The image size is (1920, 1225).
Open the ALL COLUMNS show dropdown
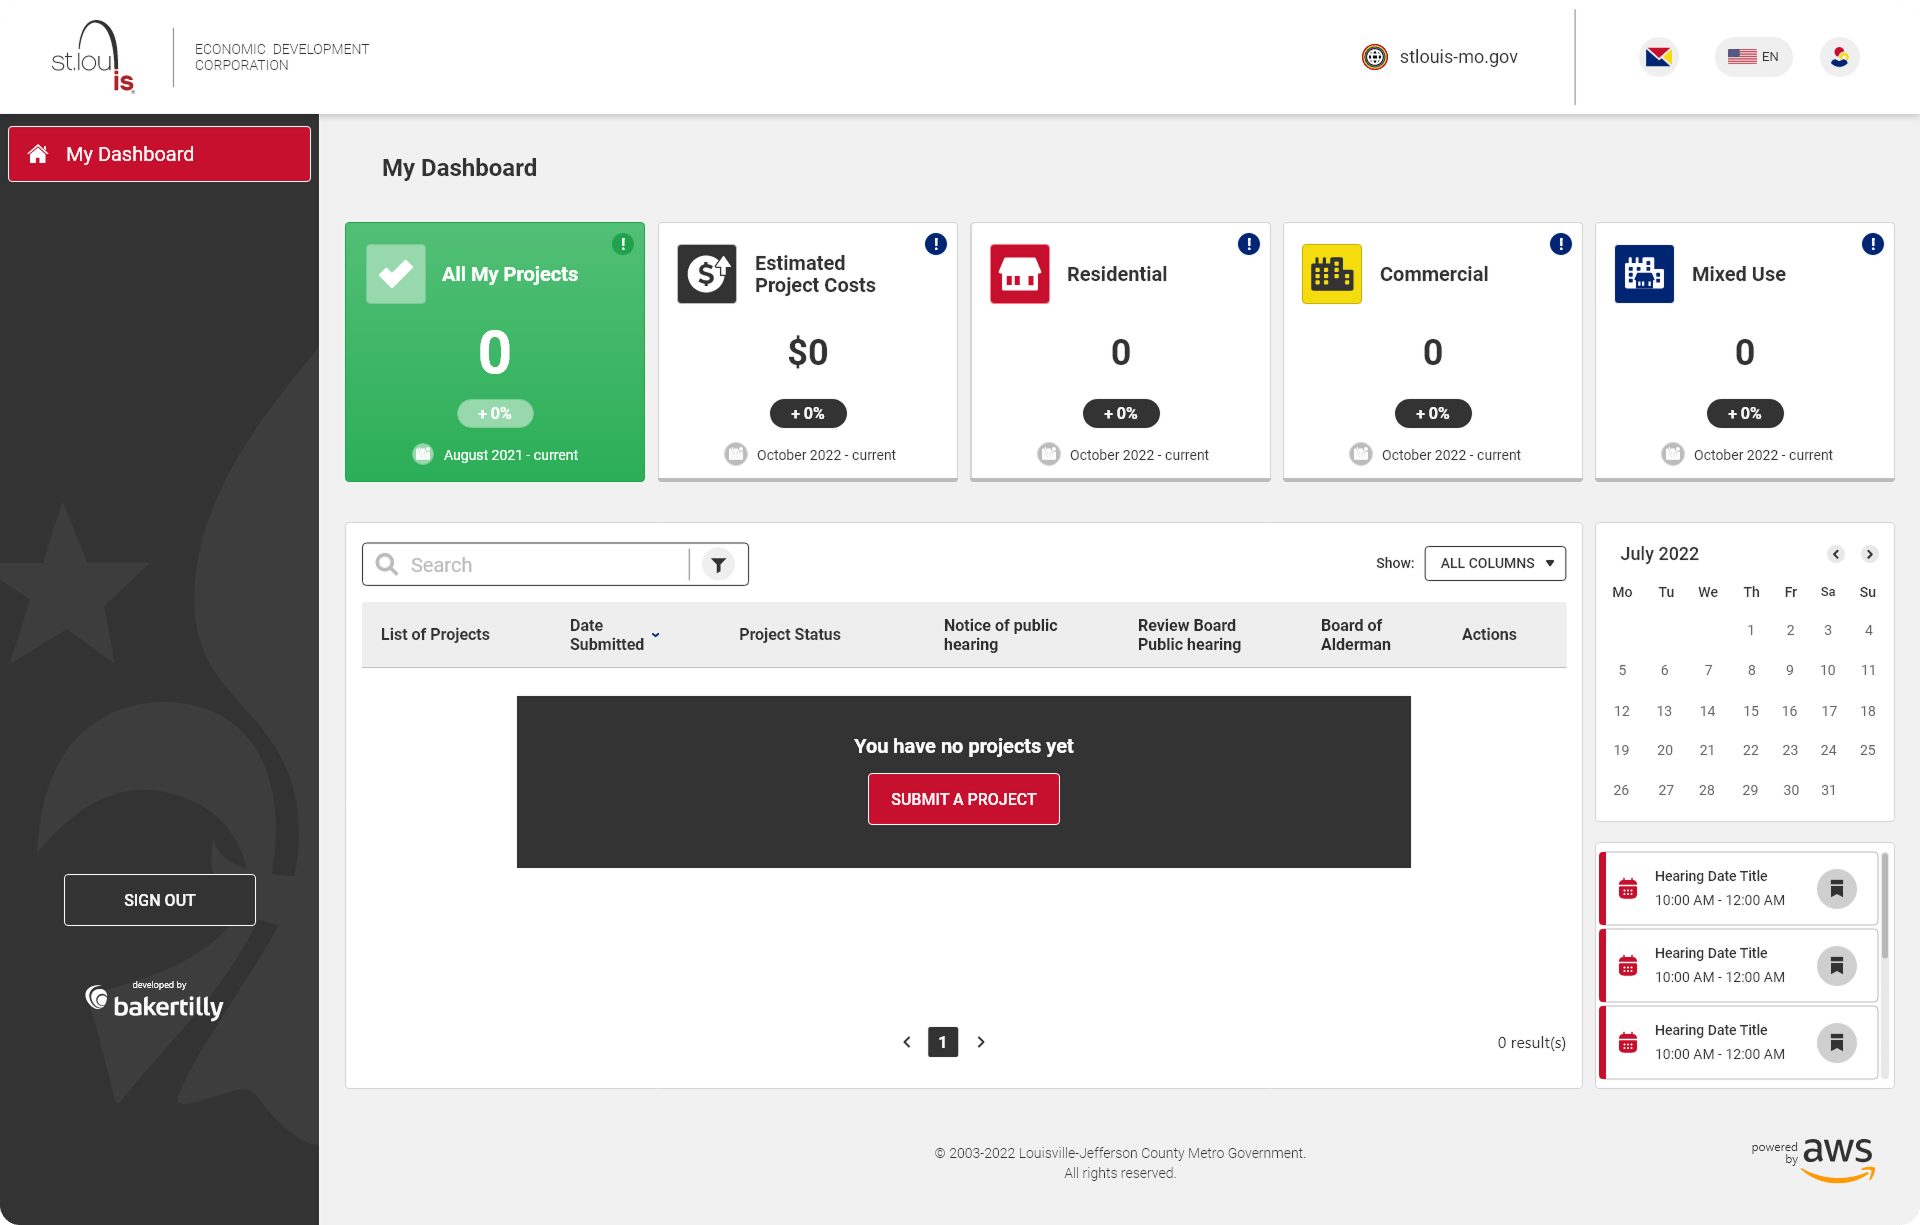[1495, 563]
